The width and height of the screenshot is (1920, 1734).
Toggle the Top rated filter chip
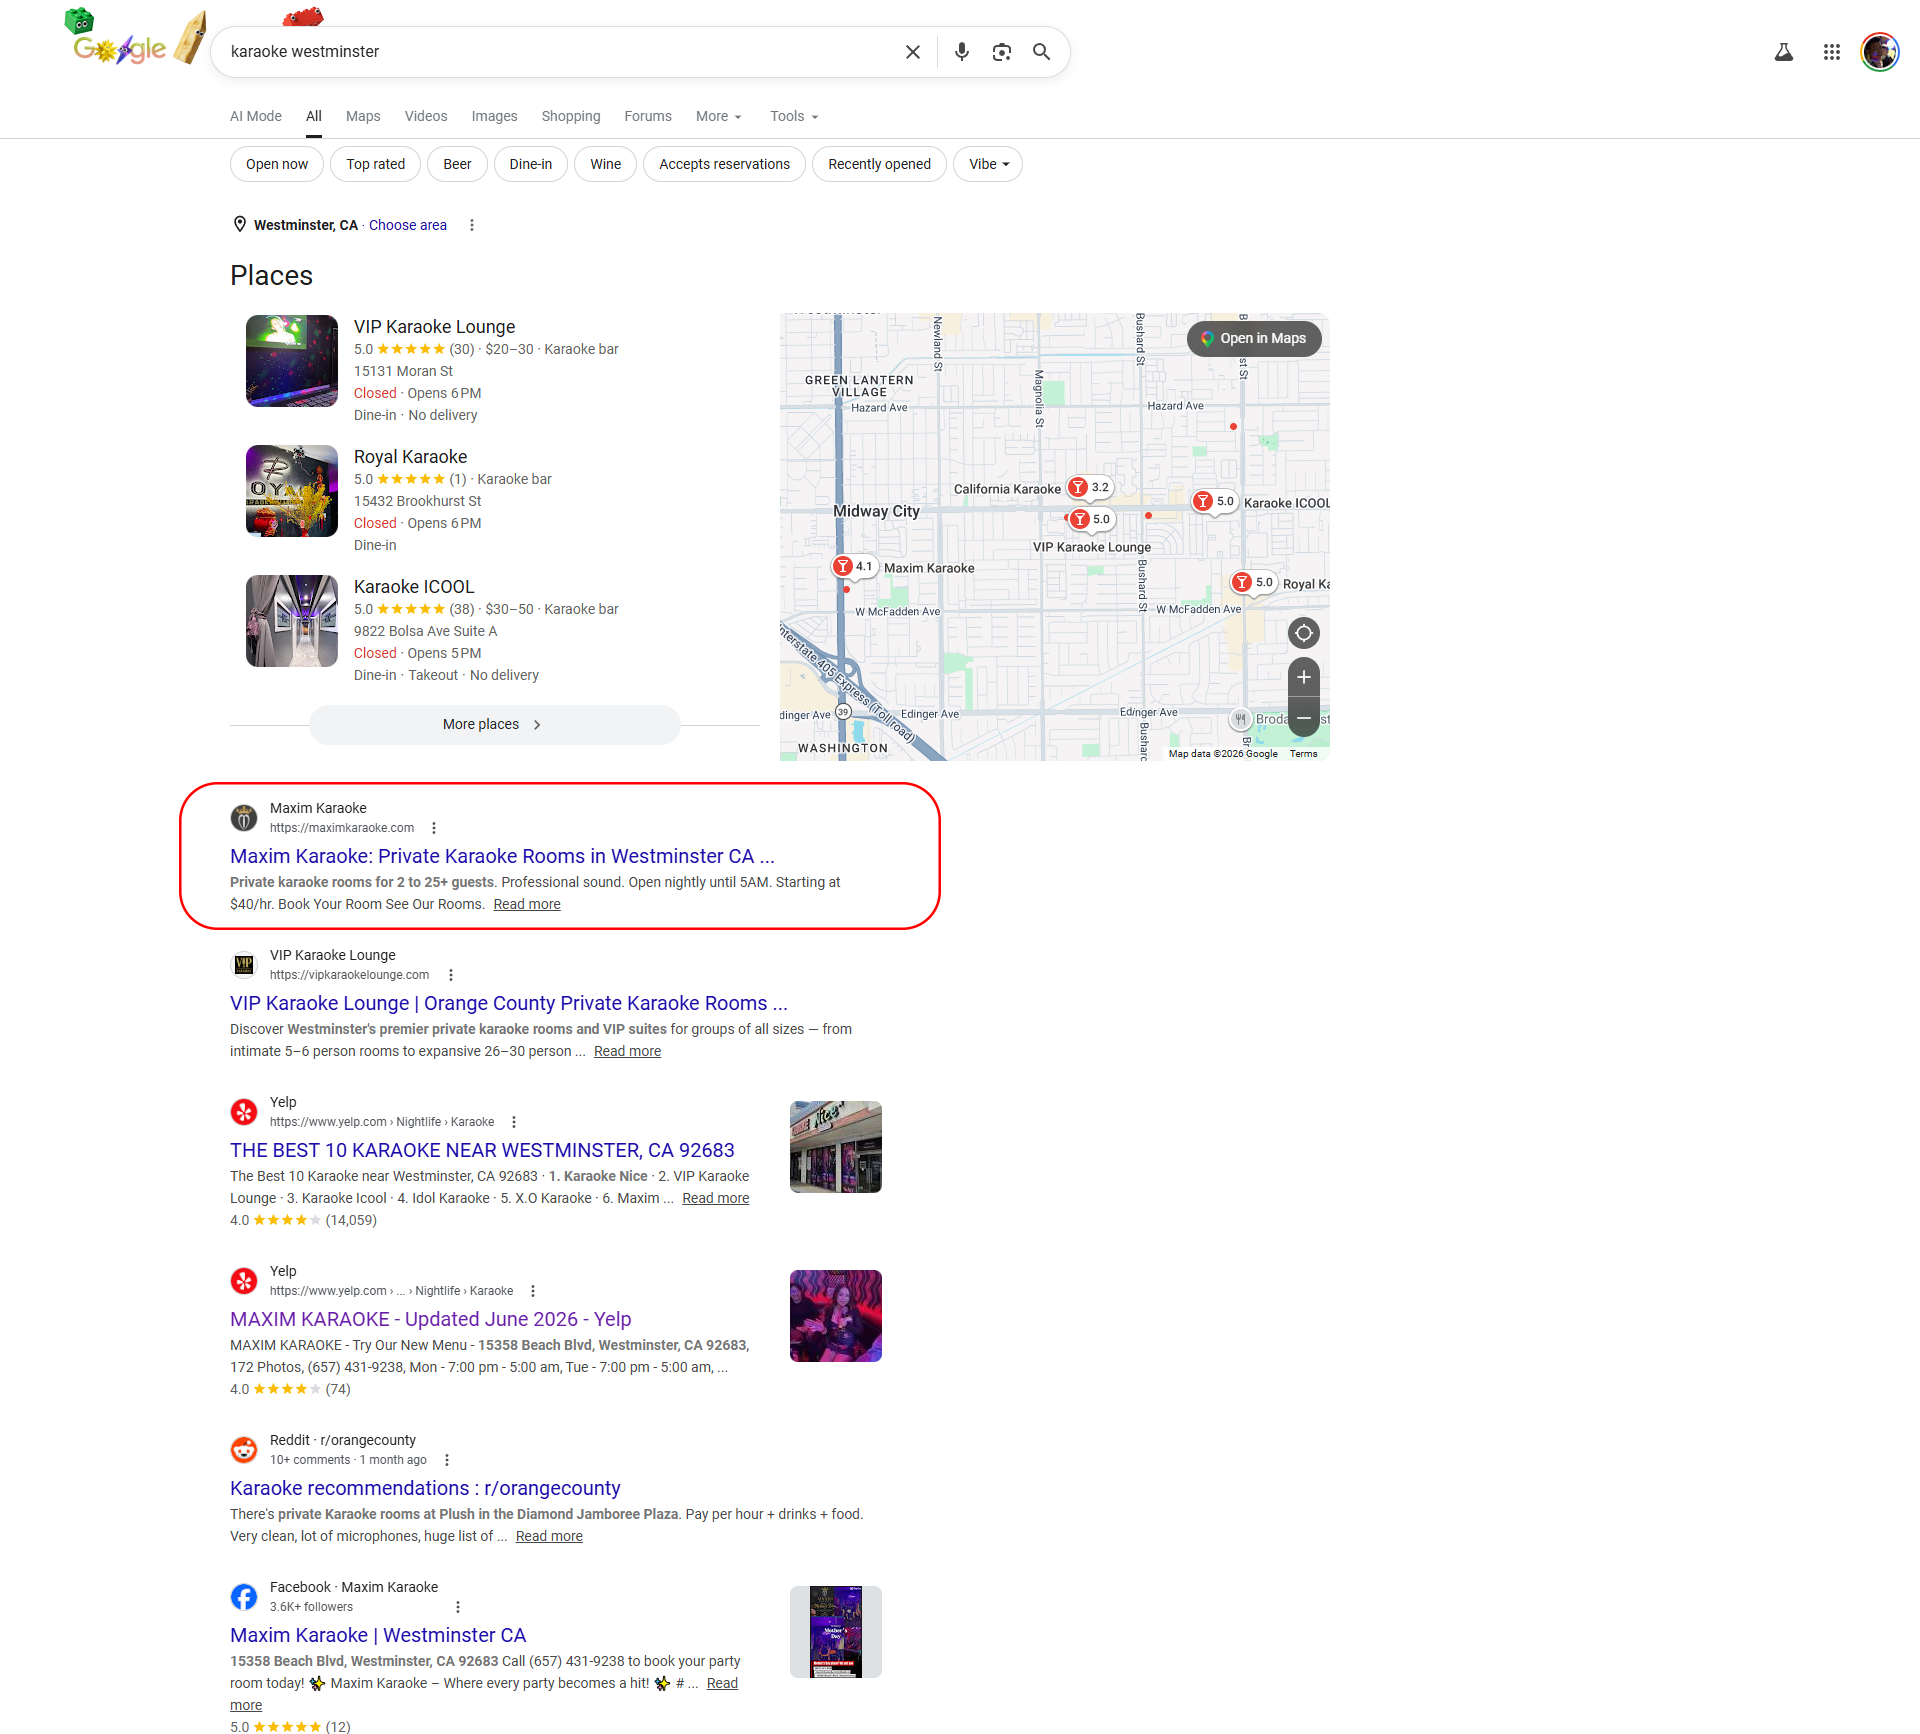click(376, 164)
